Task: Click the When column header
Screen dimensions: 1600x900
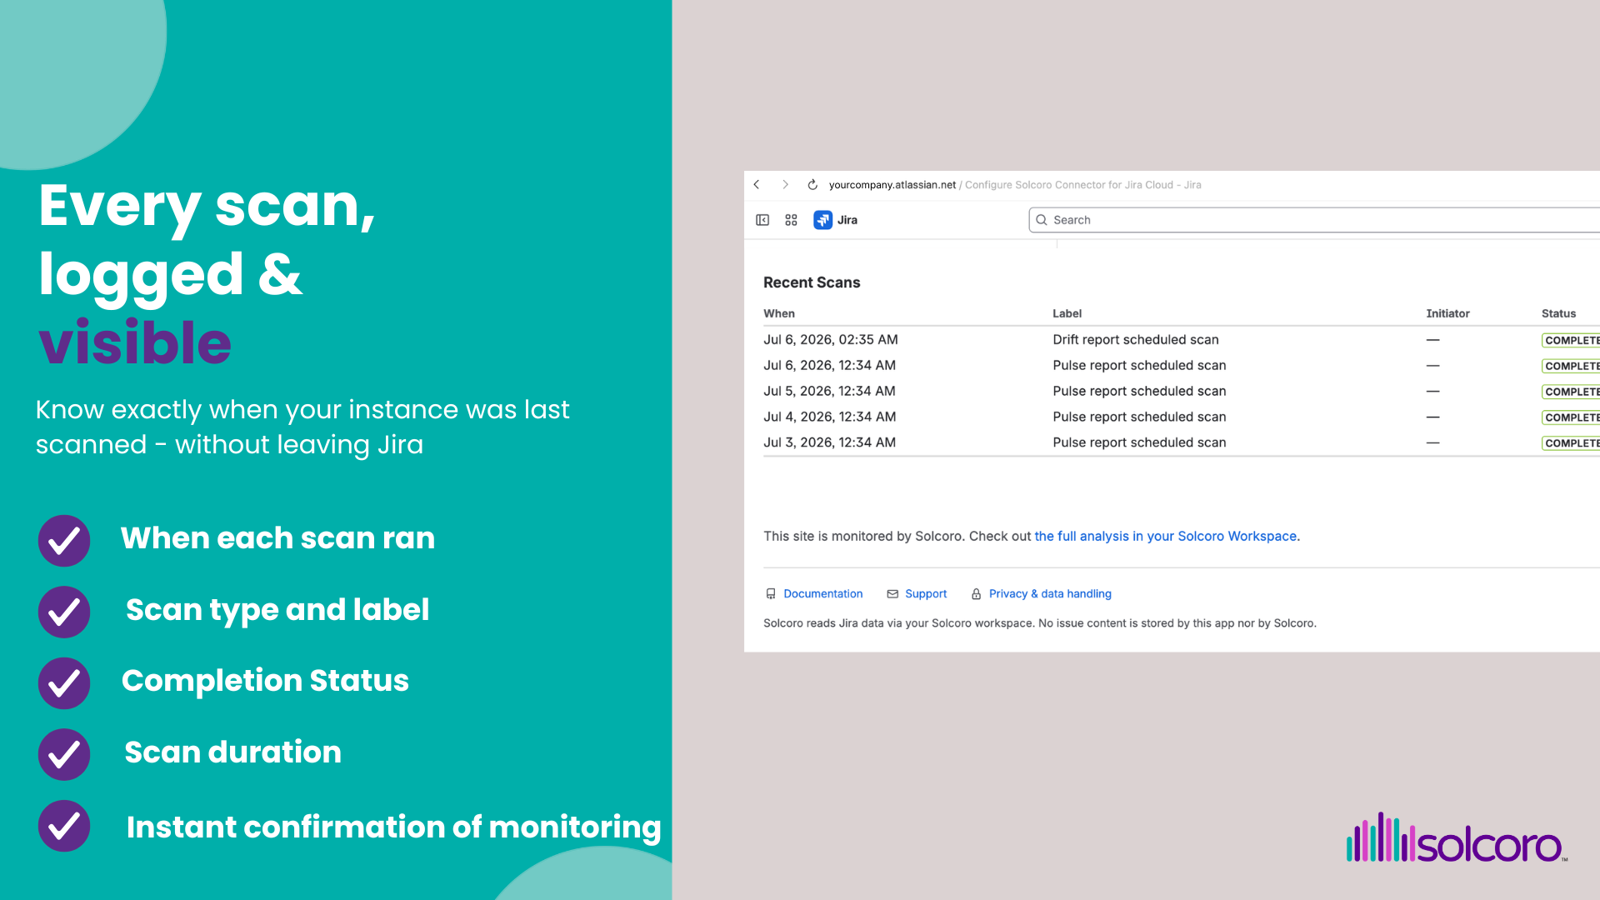Action: 779,314
